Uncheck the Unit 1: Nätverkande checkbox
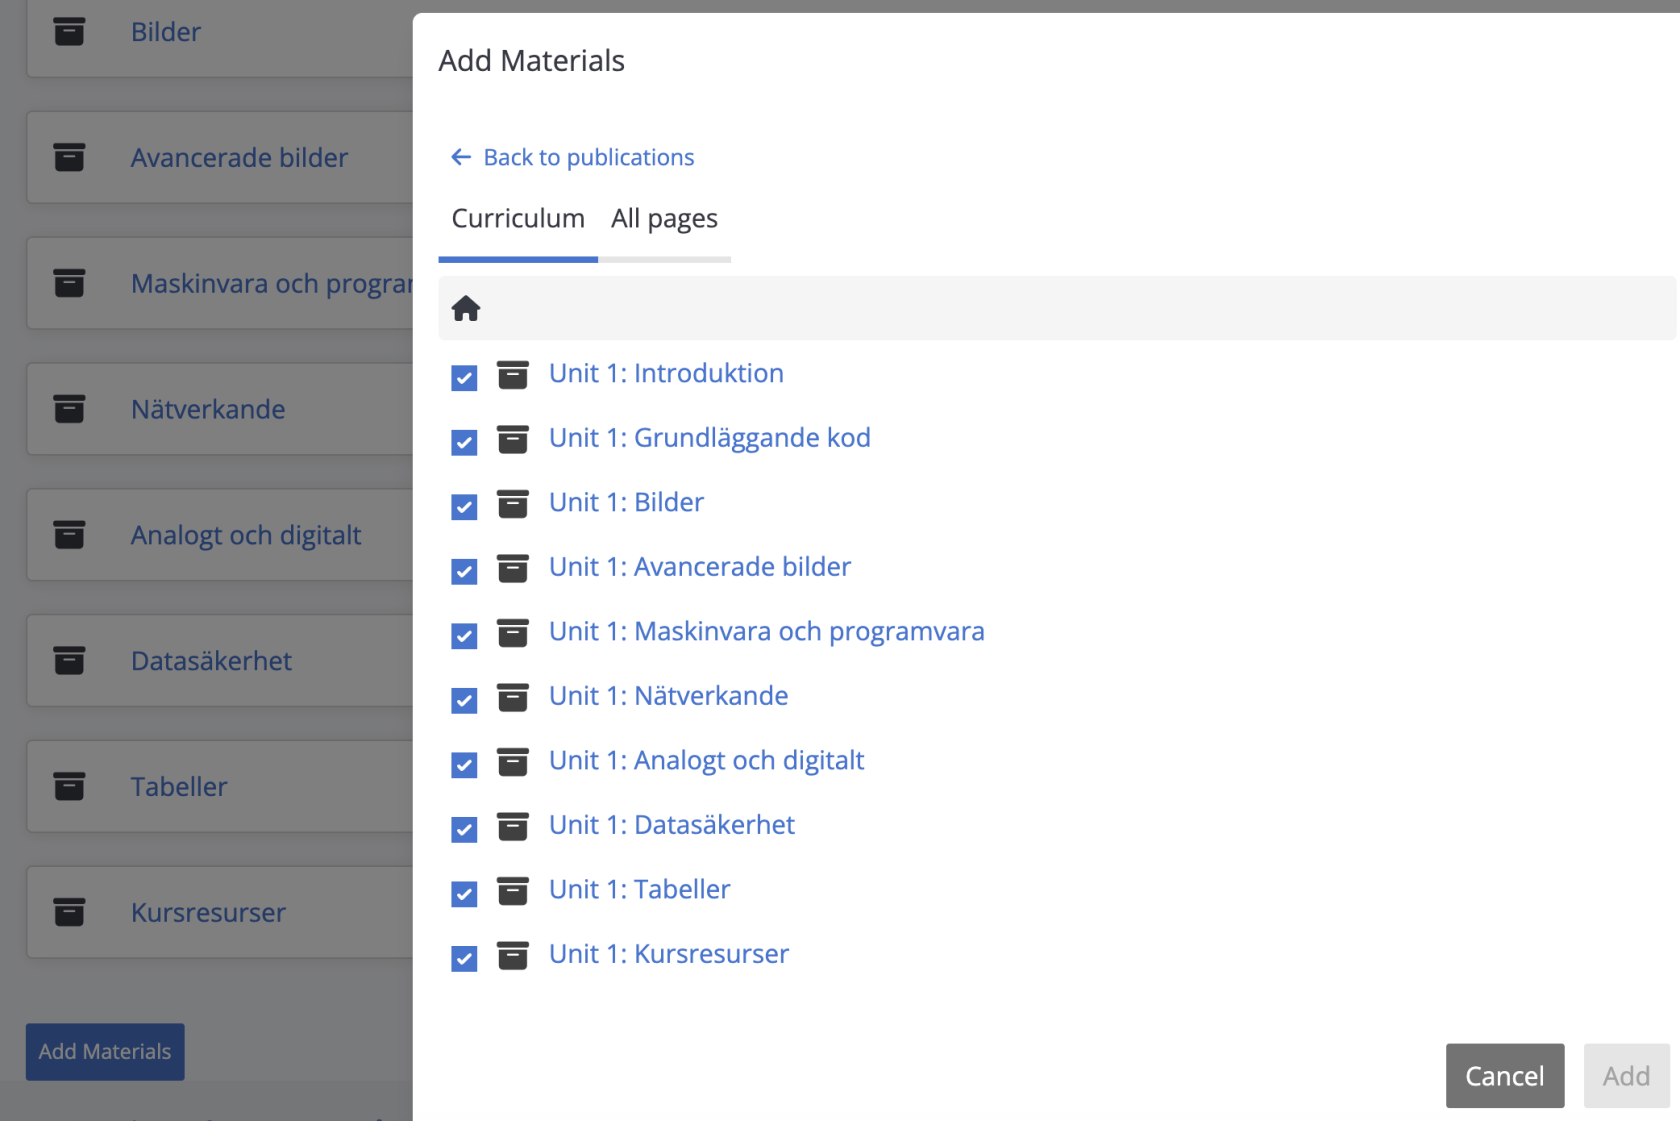Image resolution: width=1680 pixels, height=1121 pixels. click(x=464, y=700)
